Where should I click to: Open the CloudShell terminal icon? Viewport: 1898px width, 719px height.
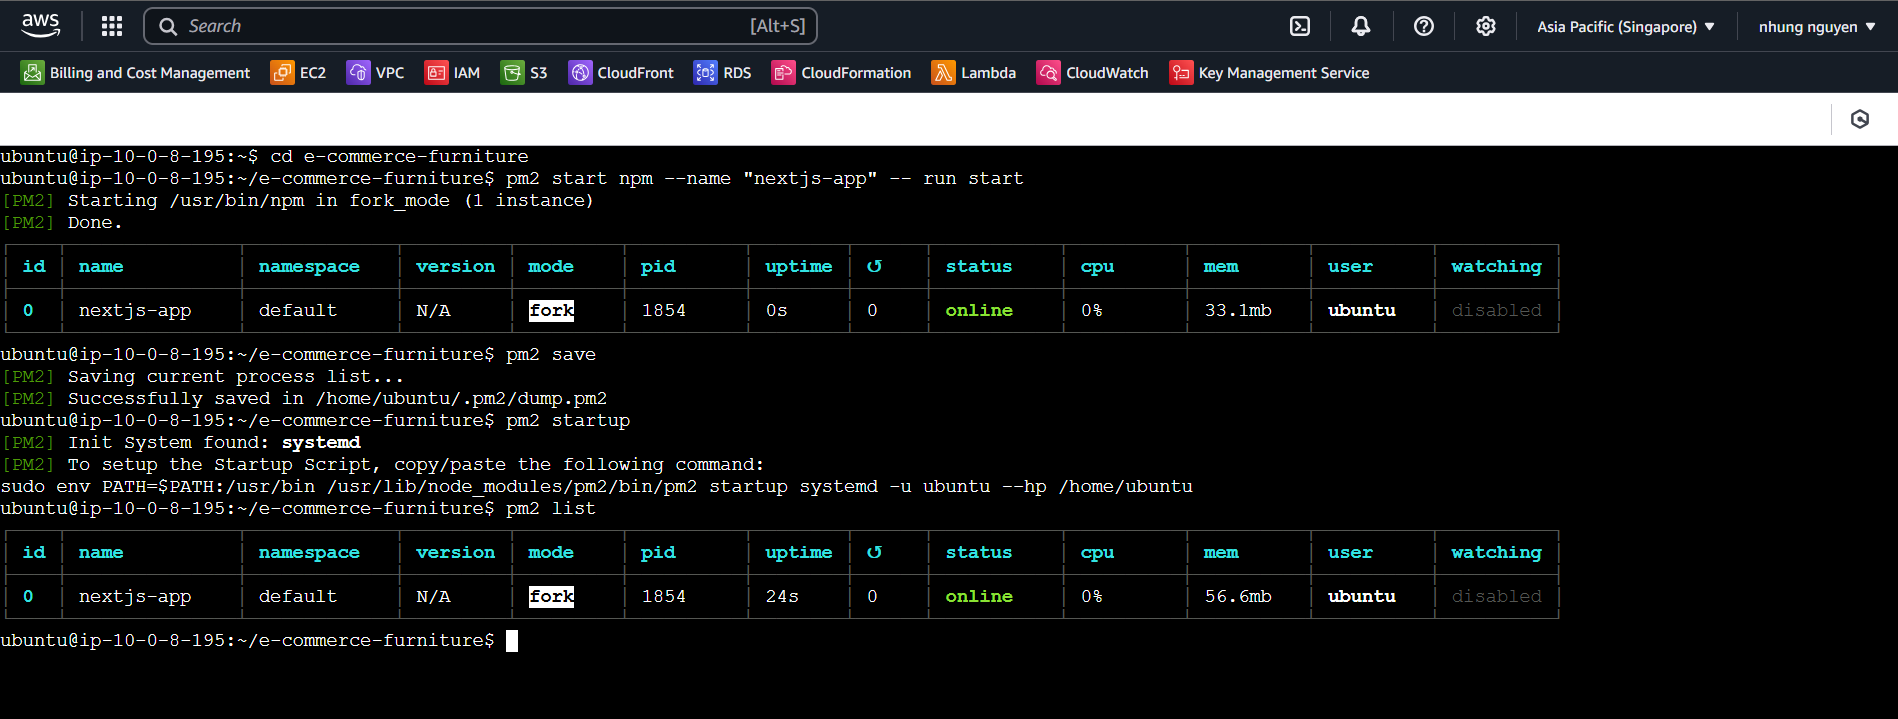click(x=1300, y=26)
